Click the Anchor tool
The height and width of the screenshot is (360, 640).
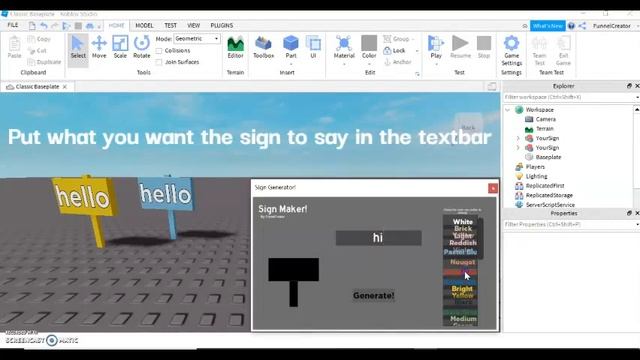click(398, 62)
